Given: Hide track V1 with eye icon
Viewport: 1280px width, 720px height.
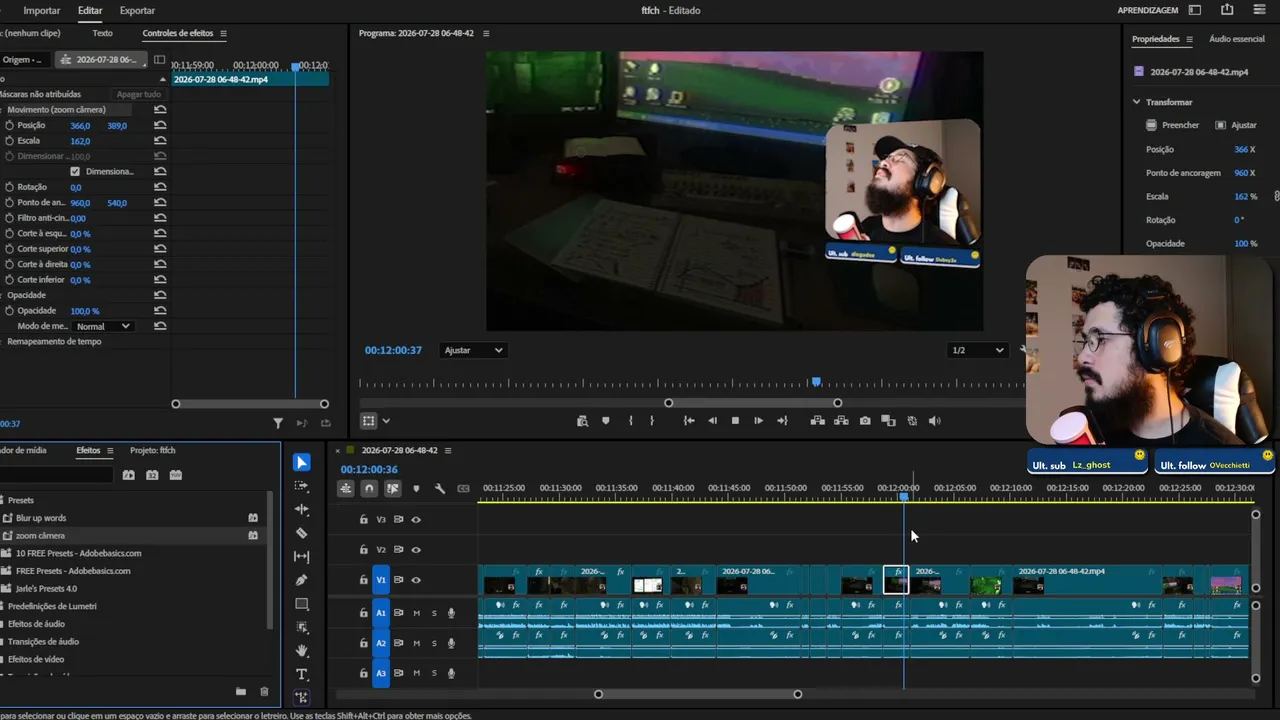Looking at the screenshot, I should 416,580.
